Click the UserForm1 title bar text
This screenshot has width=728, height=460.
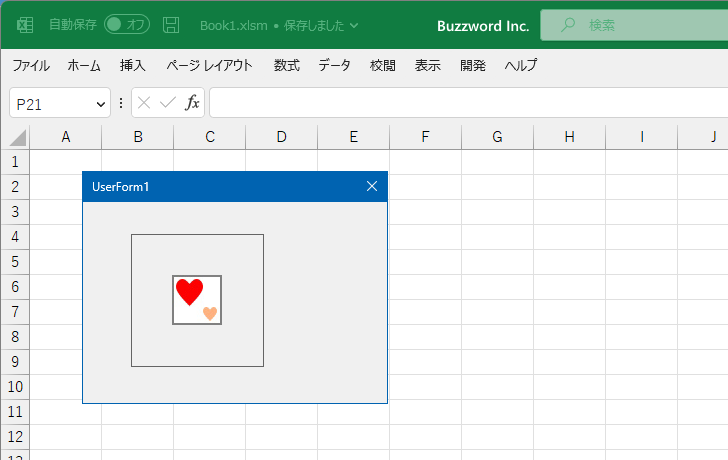[121, 187]
